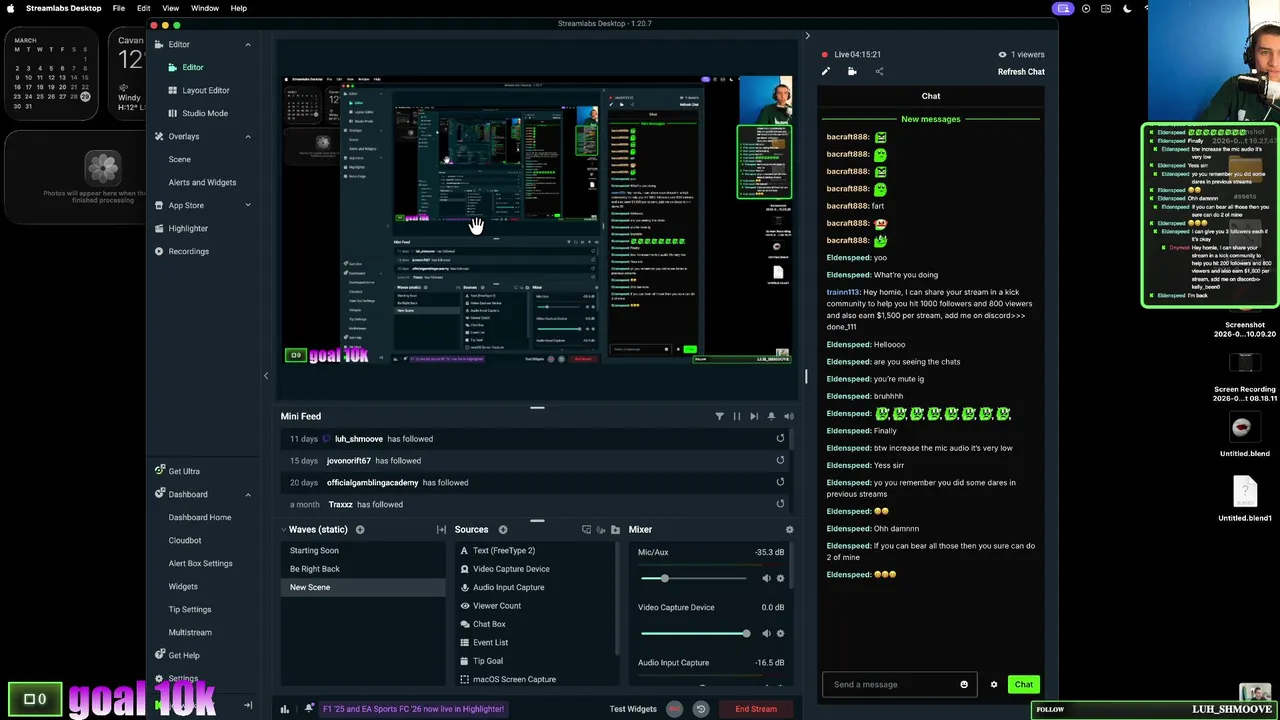Mute the Video Capture Device audio
This screenshot has width=1280, height=720.
coord(766,633)
